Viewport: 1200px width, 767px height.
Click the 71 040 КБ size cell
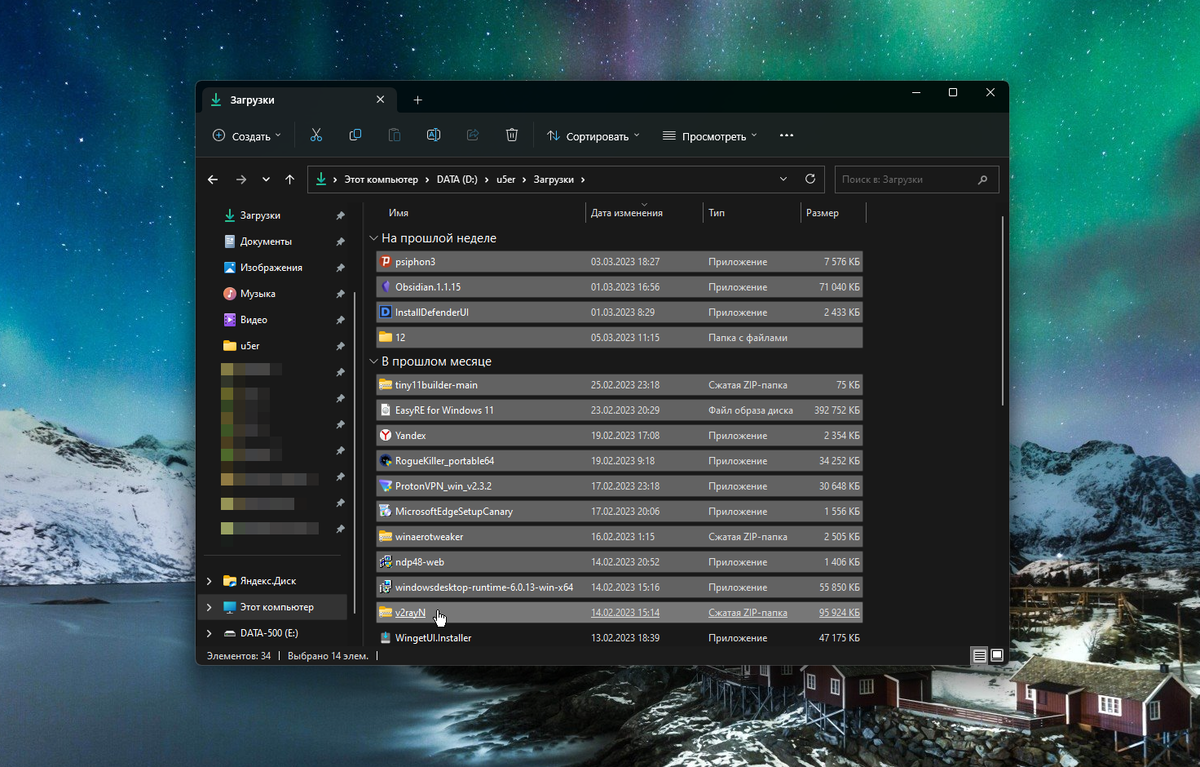[x=837, y=287]
